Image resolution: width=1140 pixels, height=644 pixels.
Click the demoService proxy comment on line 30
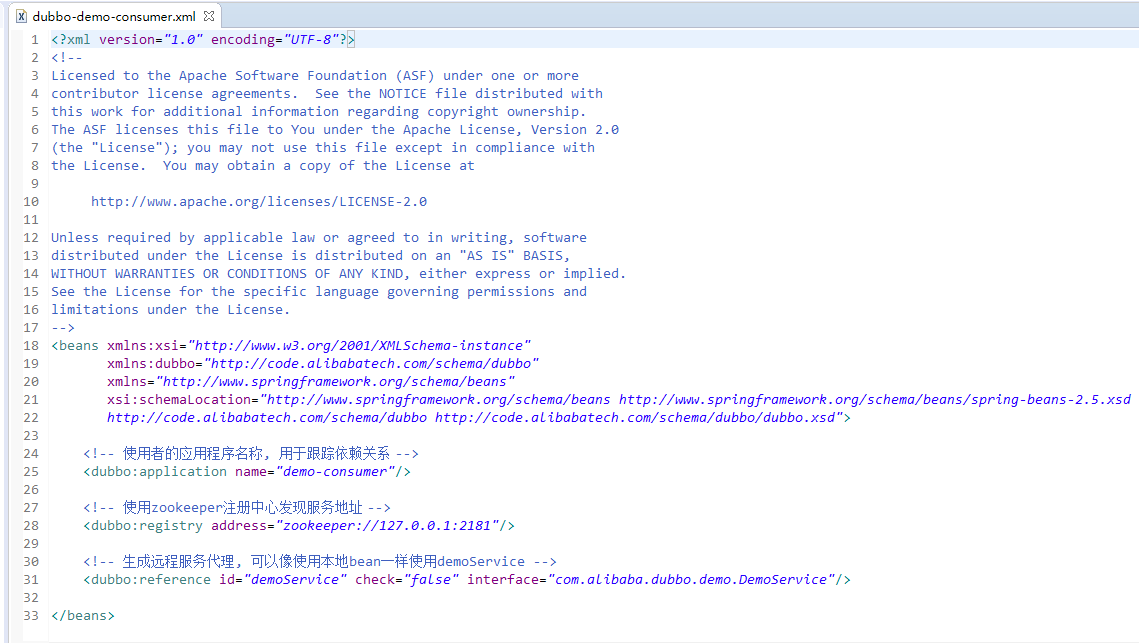(320, 561)
